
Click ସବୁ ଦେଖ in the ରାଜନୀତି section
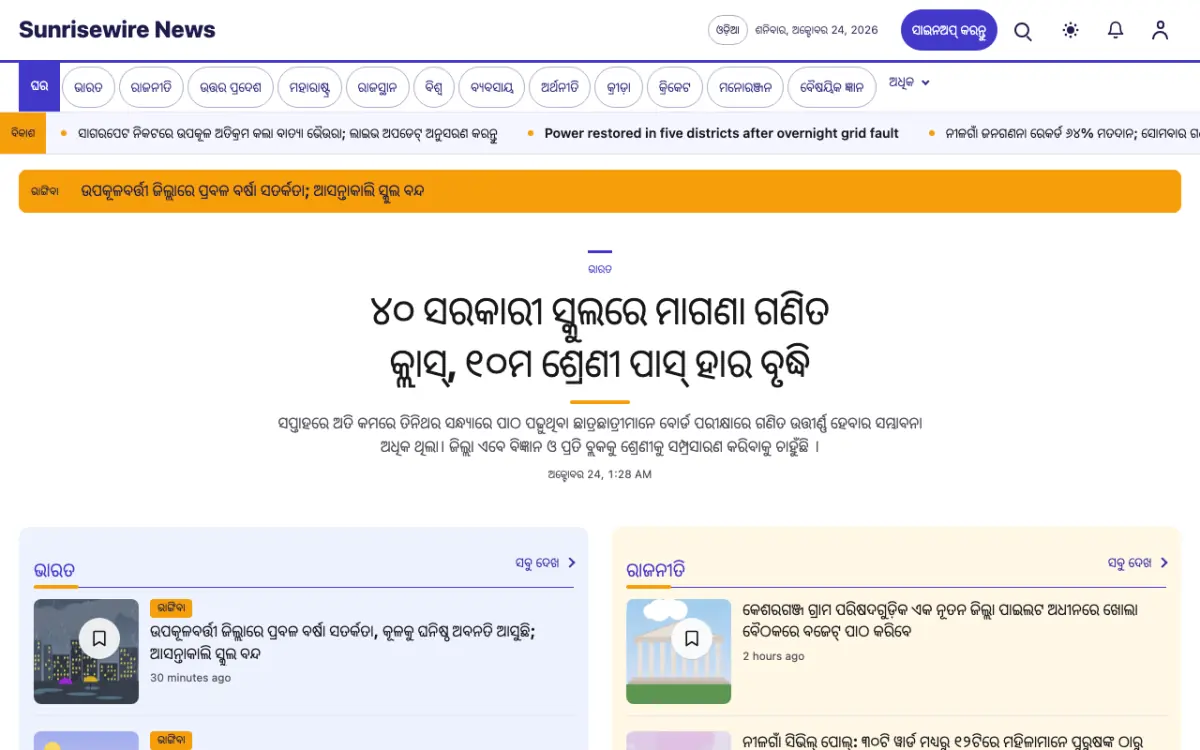coord(1138,563)
